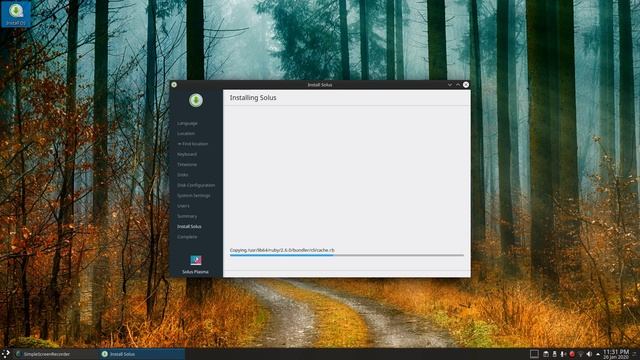Maximize the Install Solus window

click(x=458, y=85)
